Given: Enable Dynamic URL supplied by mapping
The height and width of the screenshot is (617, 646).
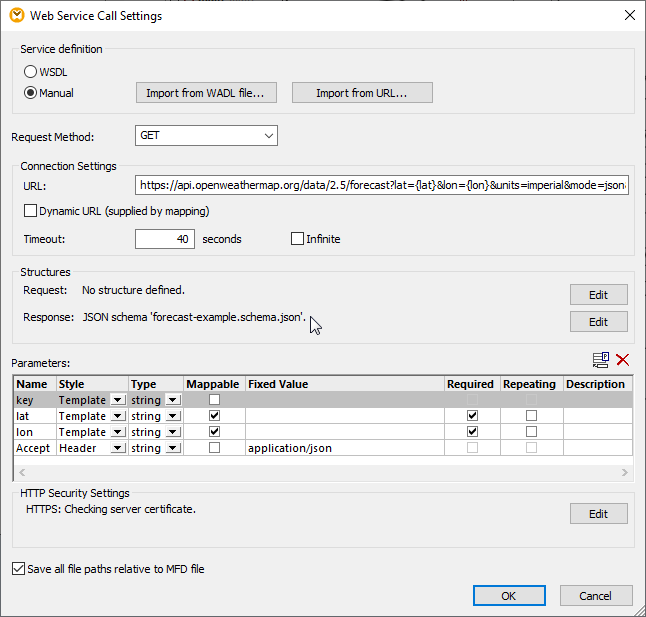Looking at the screenshot, I should coord(30,211).
